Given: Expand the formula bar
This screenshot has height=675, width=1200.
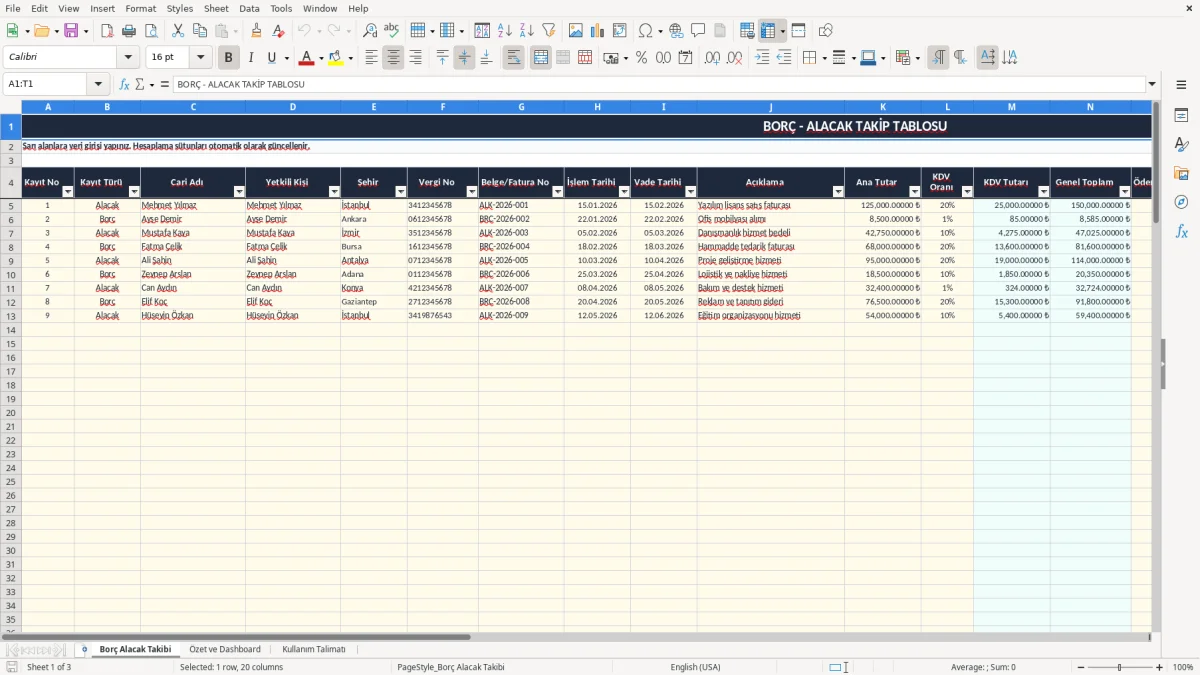Looking at the screenshot, I should pyautogui.click(x=1152, y=84).
